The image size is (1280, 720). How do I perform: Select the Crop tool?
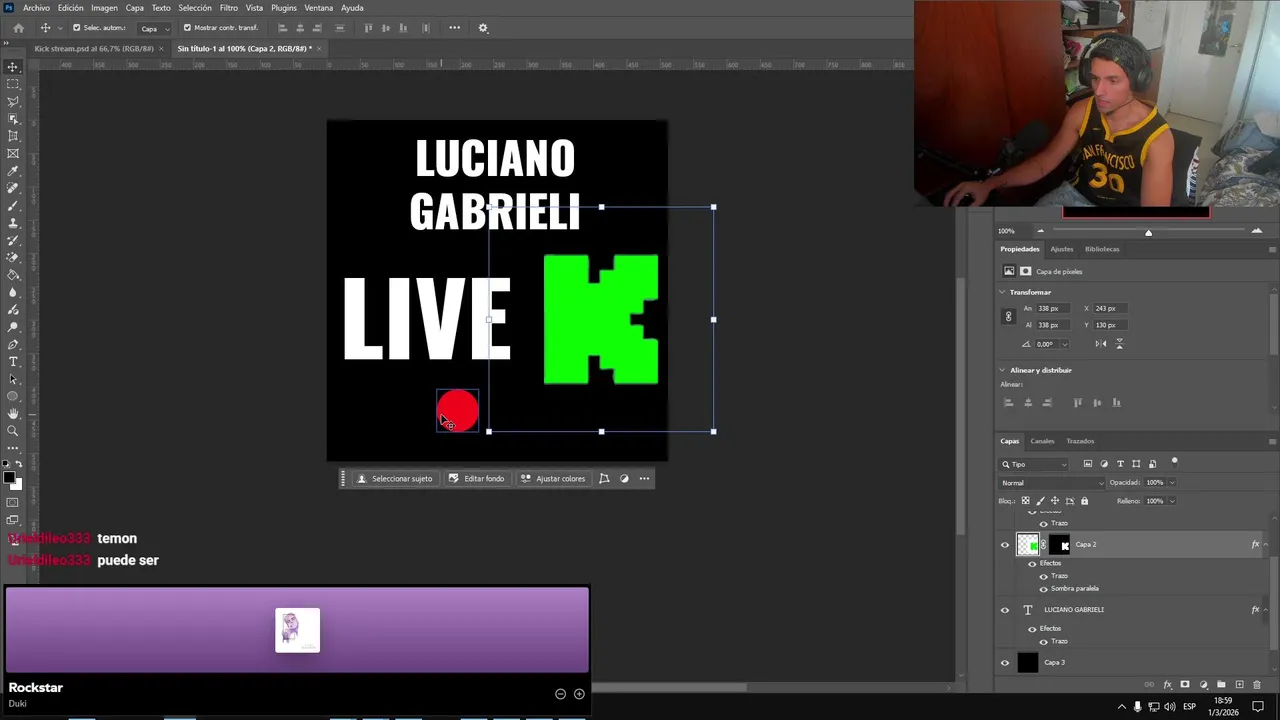13,136
